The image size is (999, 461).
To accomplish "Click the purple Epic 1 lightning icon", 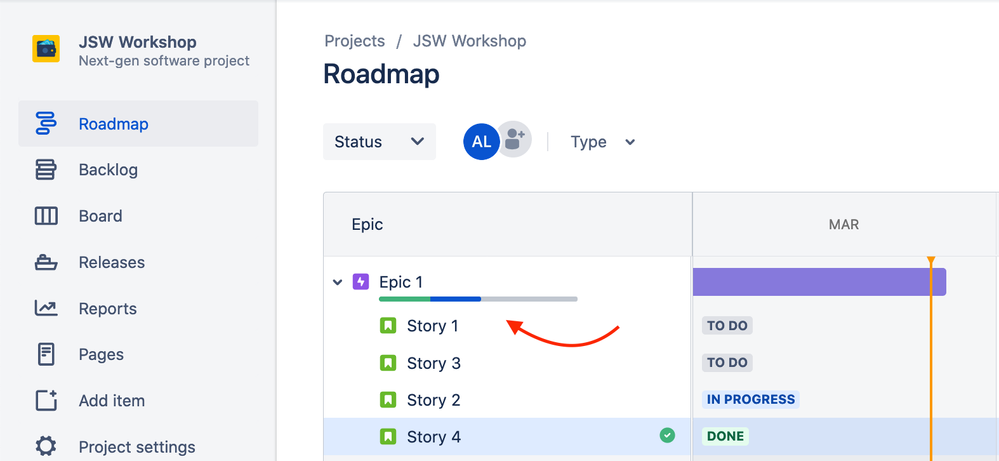I will 361,281.
